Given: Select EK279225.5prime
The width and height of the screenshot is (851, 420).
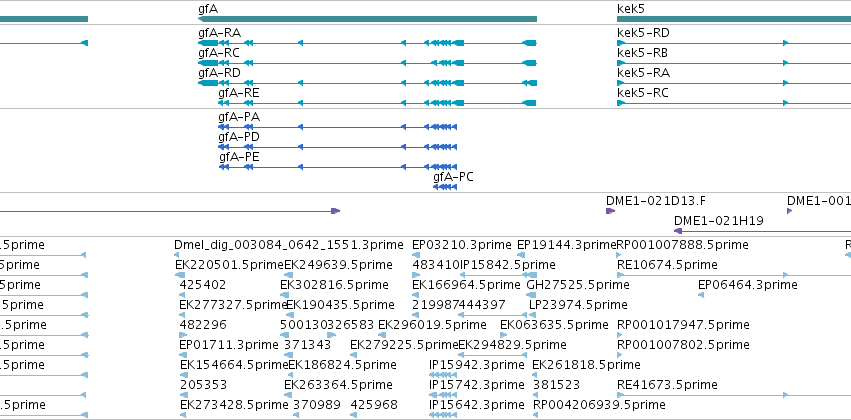Looking at the screenshot, I should click(x=404, y=345).
